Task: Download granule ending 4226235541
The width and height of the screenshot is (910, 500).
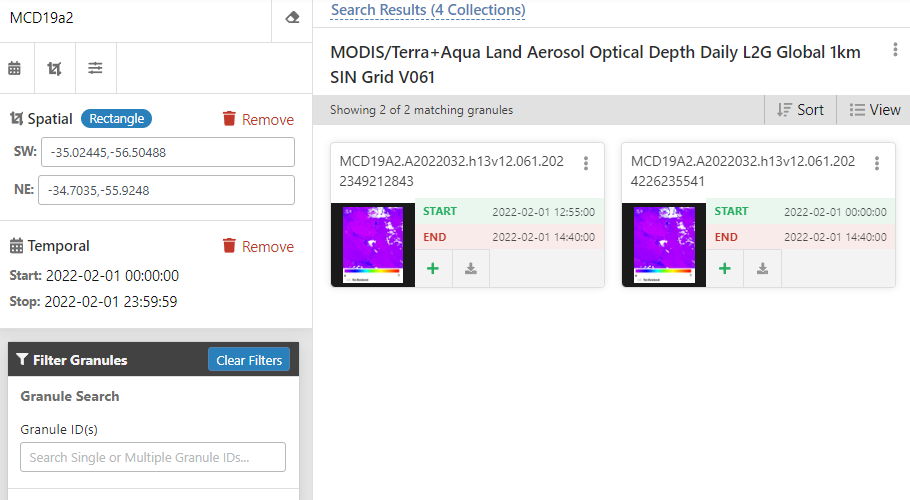Action: (x=763, y=269)
